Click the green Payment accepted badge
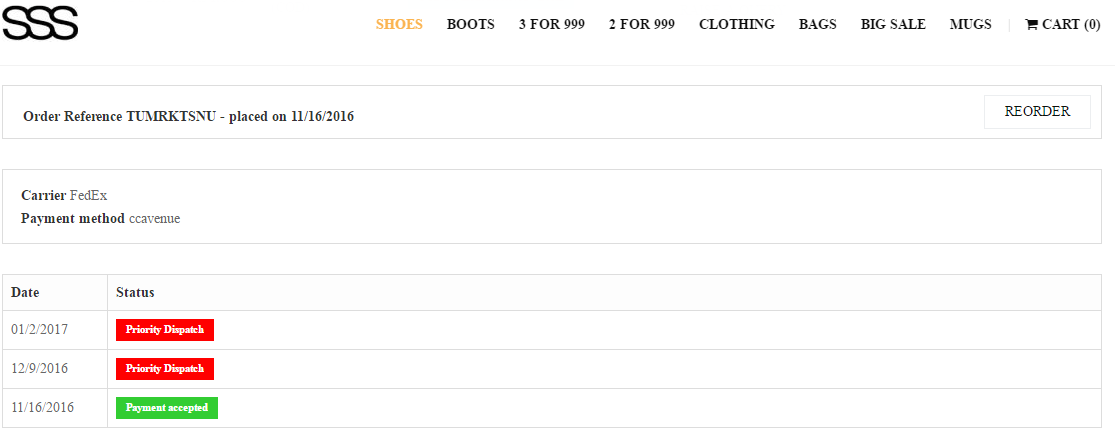Image resolution: width=1115 pixels, height=437 pixels. (x=167, y=408)
